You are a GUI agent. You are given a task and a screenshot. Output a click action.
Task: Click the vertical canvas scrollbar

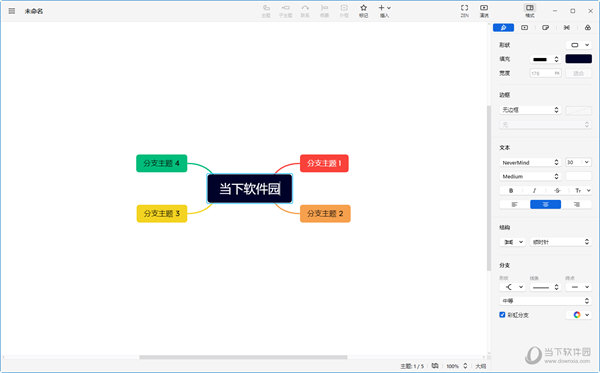(x=489, y=187)
